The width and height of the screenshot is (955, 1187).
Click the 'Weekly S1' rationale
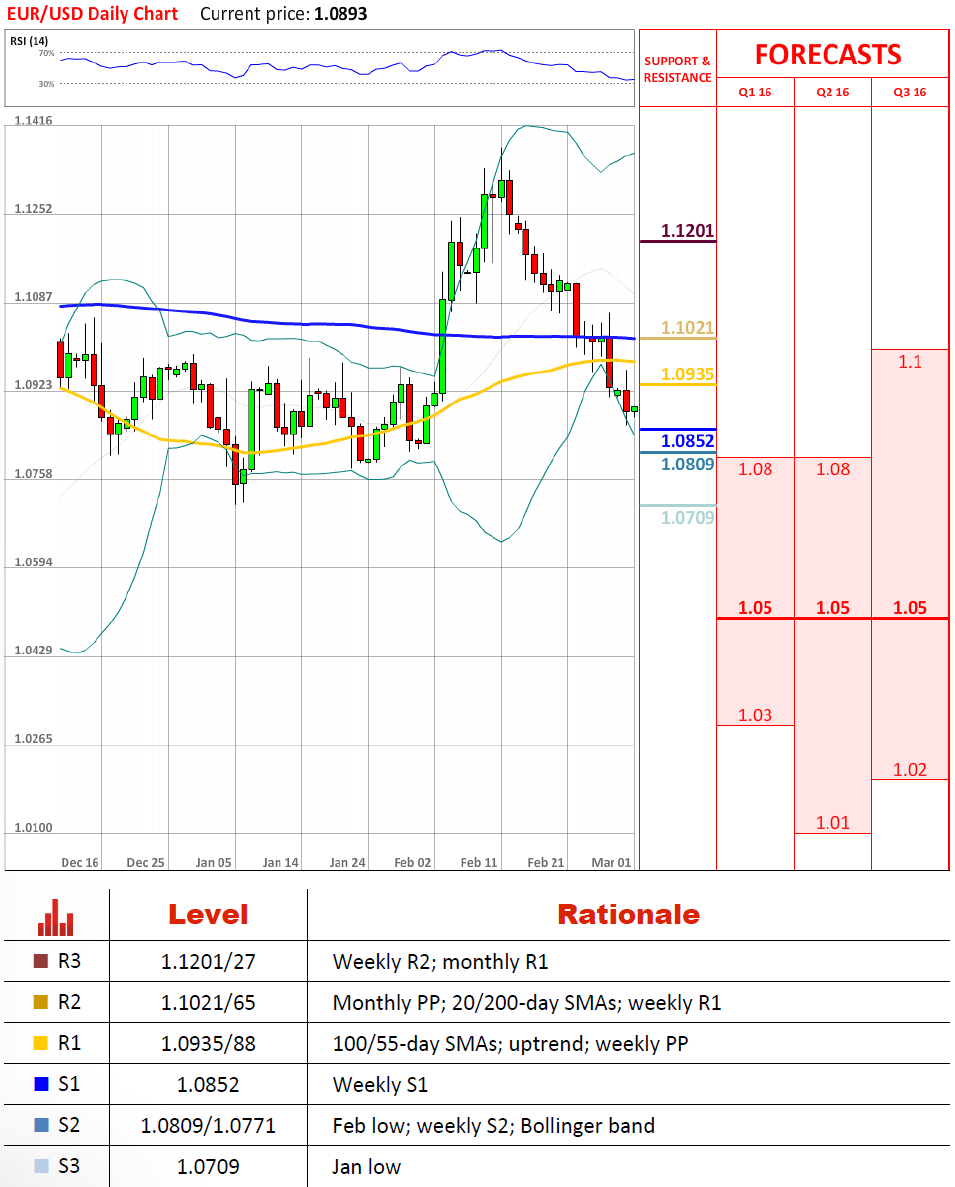pos(380,1084)
